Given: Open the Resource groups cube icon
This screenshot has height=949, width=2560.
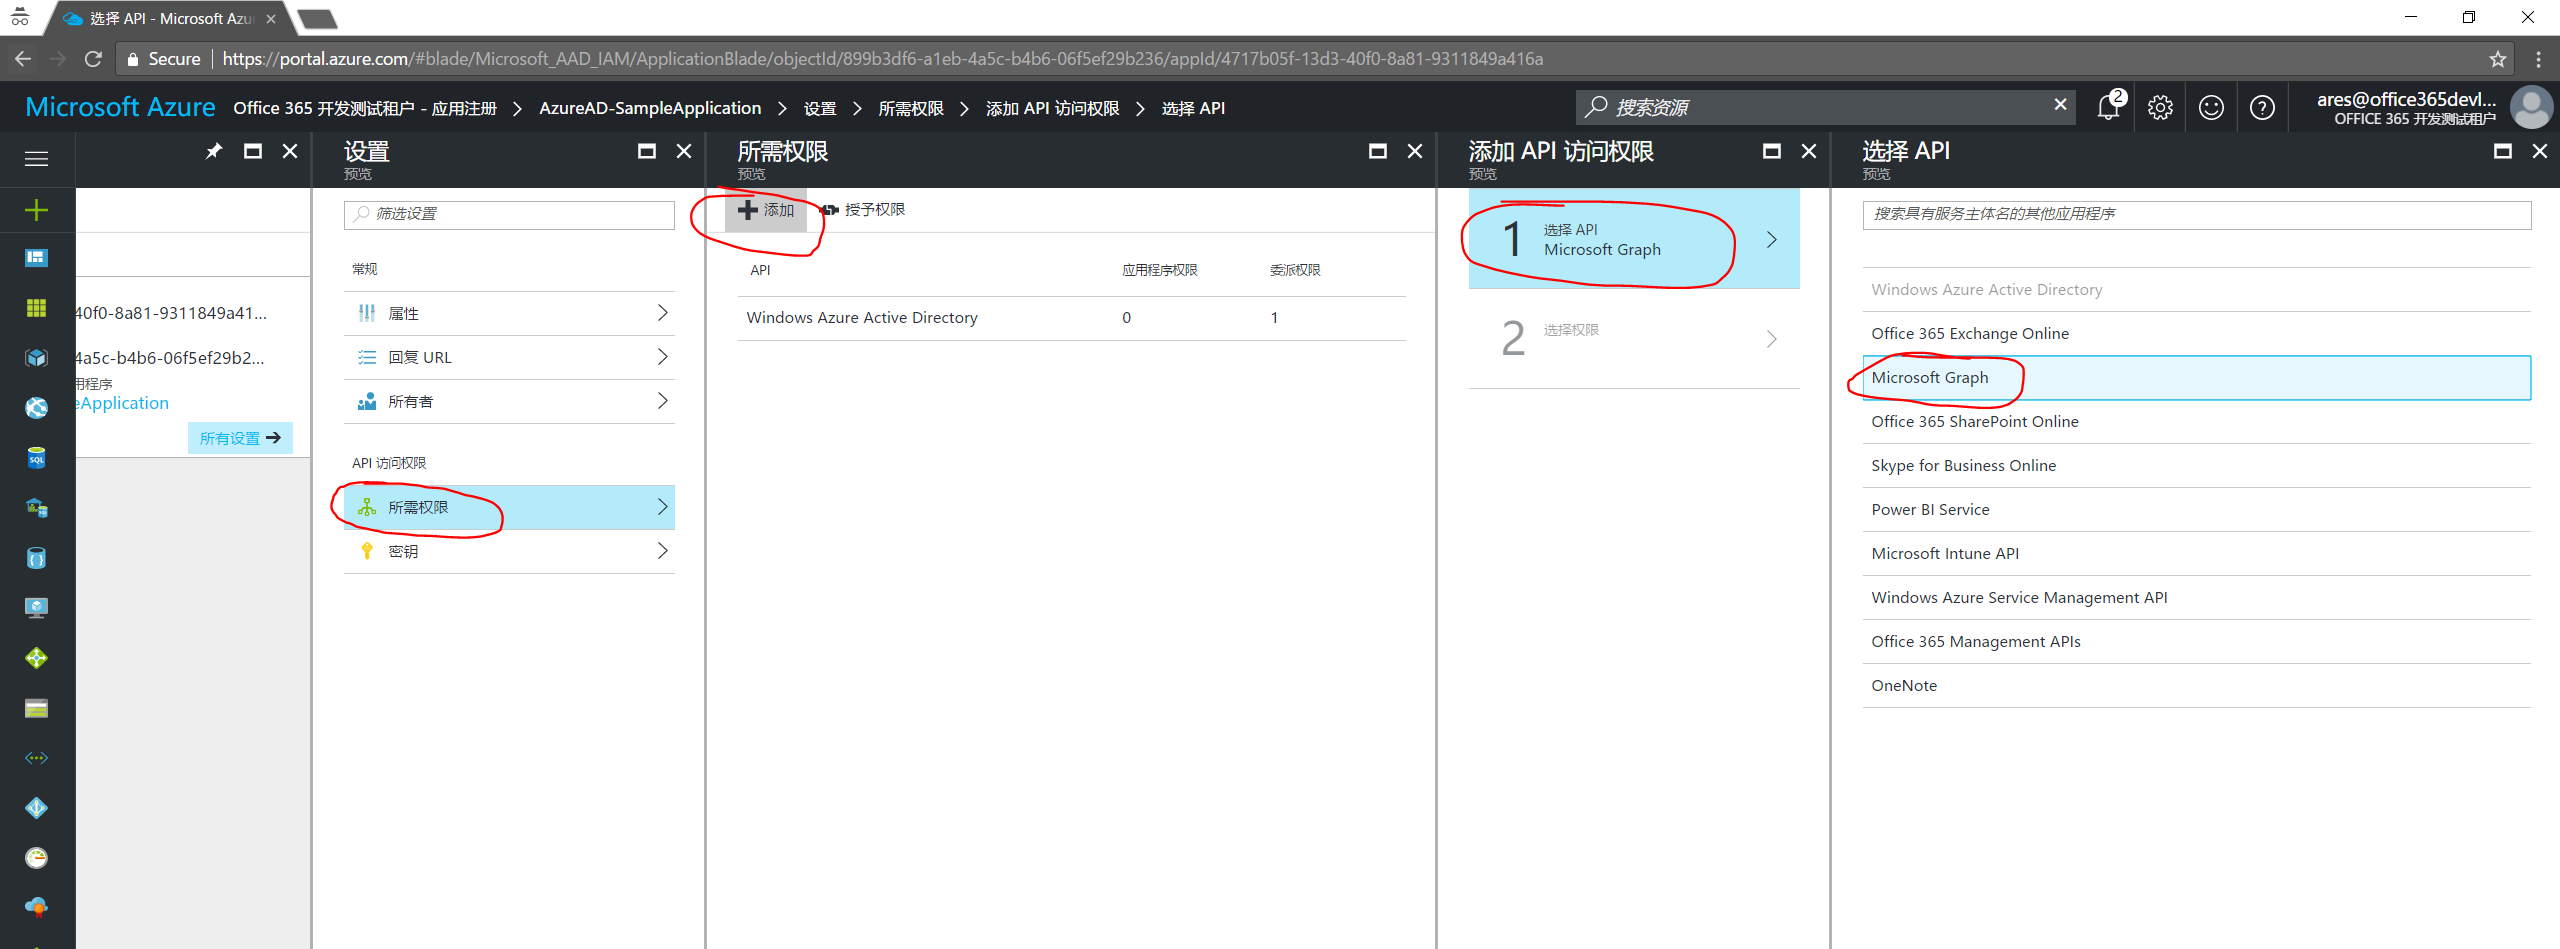Looking at the screenshot, I should coord(36,358).
